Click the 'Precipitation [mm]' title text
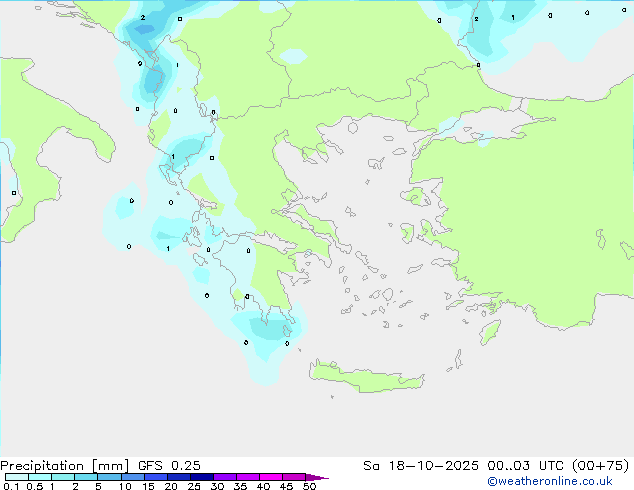 65,466
